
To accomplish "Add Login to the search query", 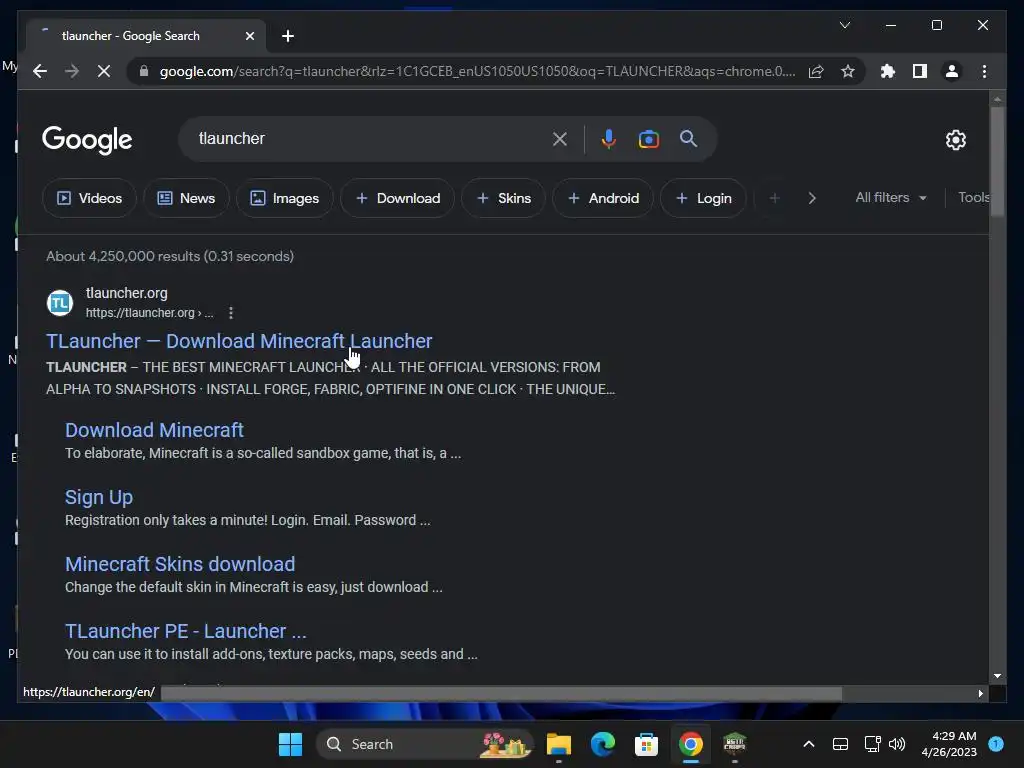I will click(x=703, y=198).
